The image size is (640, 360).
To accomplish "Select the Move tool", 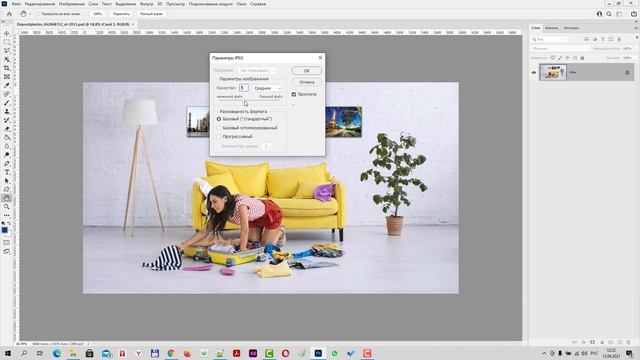I will (x=7, y=33).
